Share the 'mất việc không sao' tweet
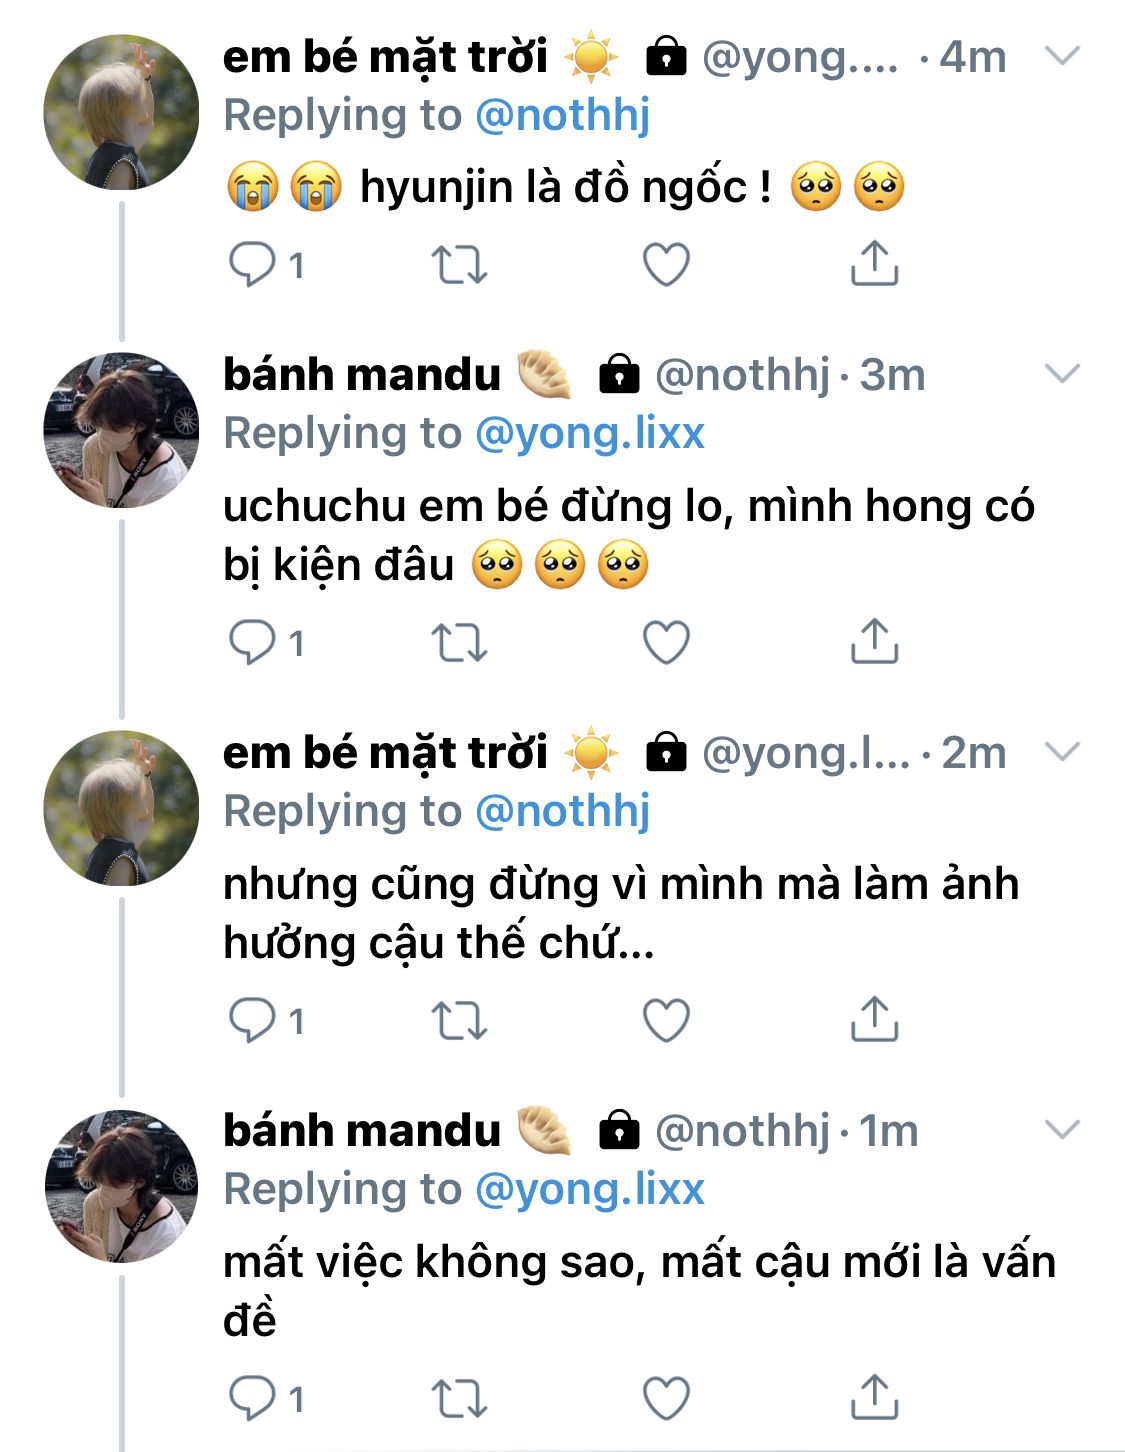This screenshot has width=1125, height=1452. [874, 1396]
